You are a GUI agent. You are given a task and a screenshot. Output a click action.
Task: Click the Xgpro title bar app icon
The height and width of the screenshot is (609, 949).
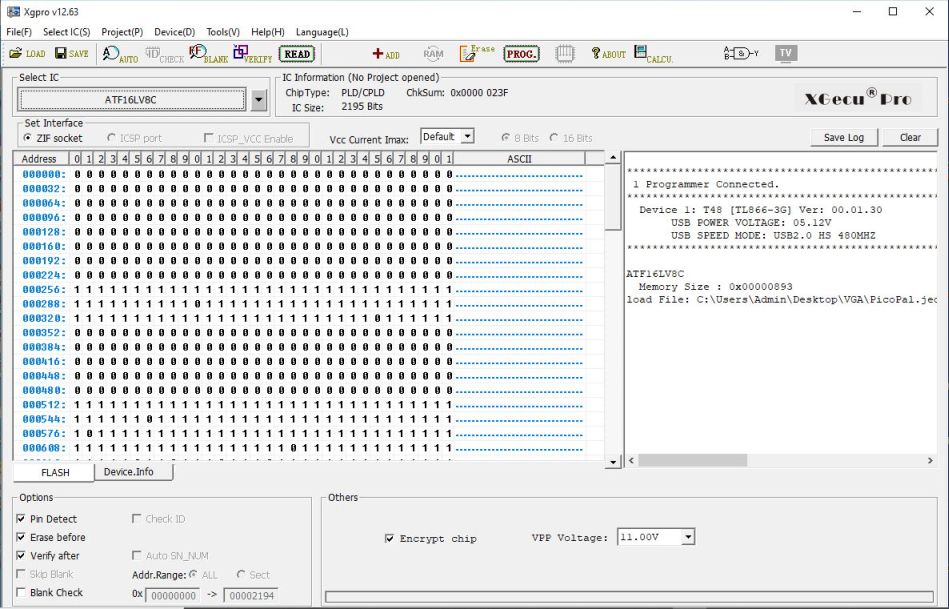pyautogui.click(x=13, y=12)
